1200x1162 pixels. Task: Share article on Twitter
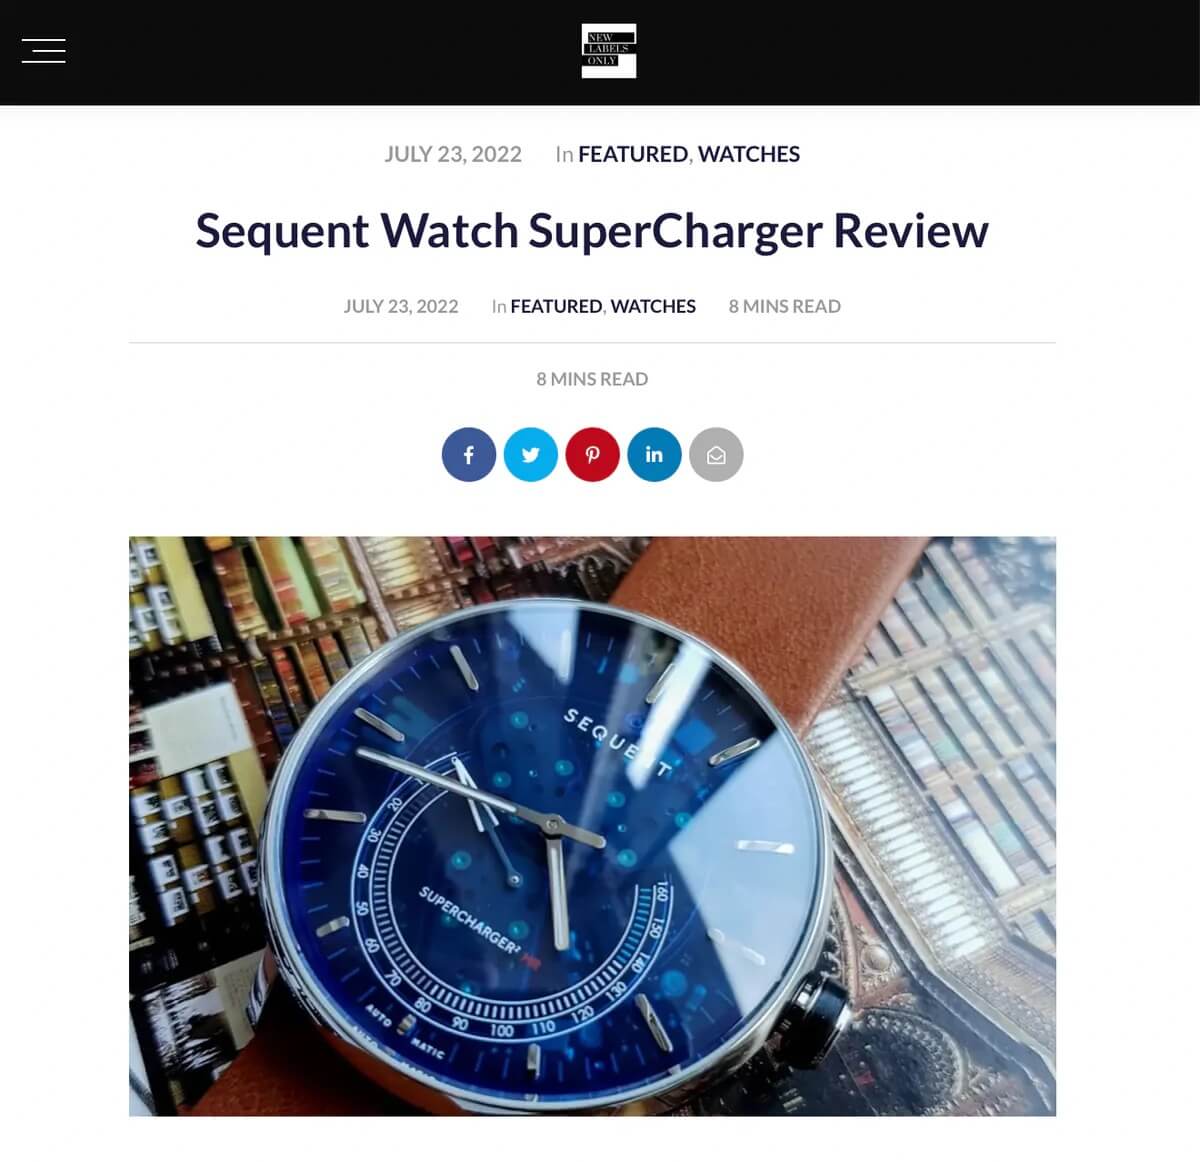click(531, 455)
